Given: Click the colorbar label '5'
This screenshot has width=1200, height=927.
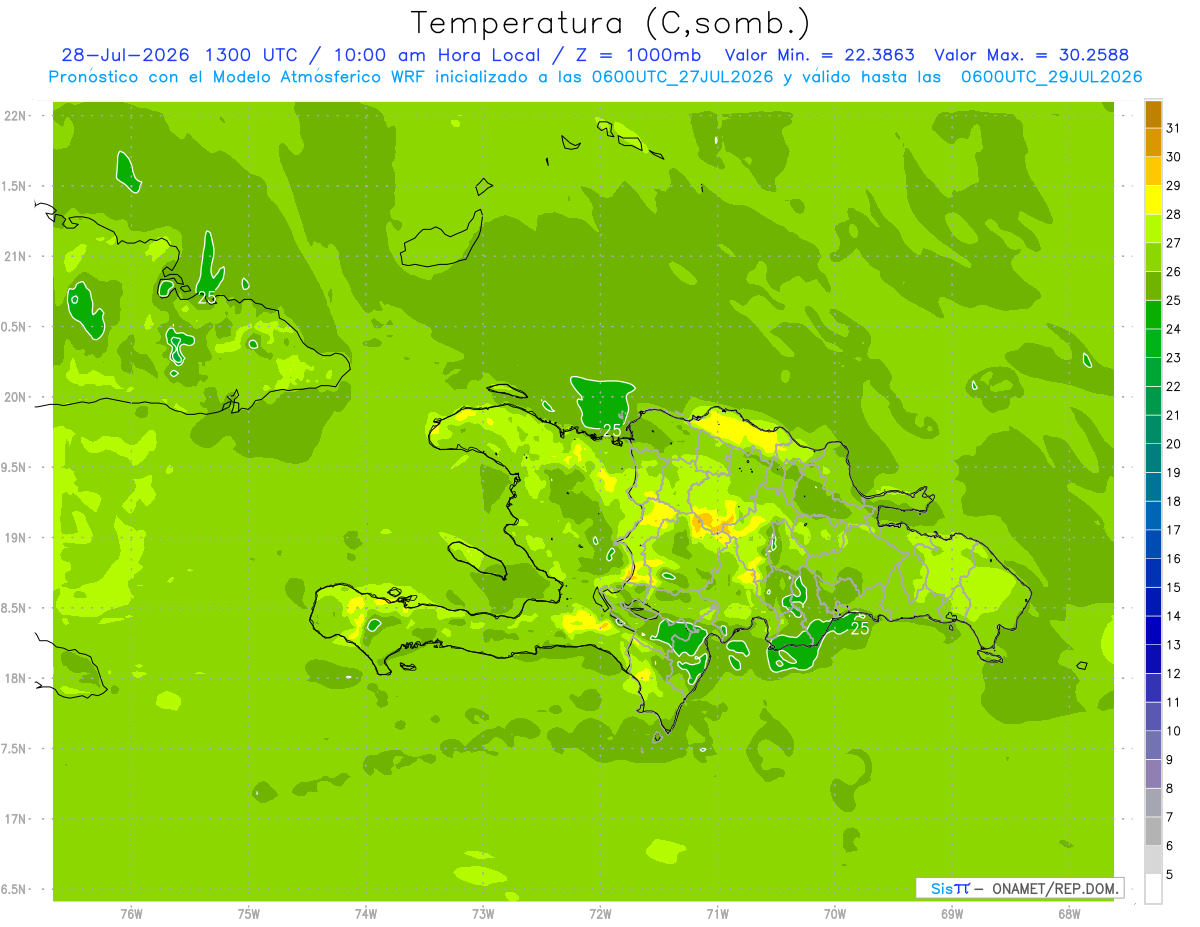Looking at the screenshot, I should point(1170,875).
